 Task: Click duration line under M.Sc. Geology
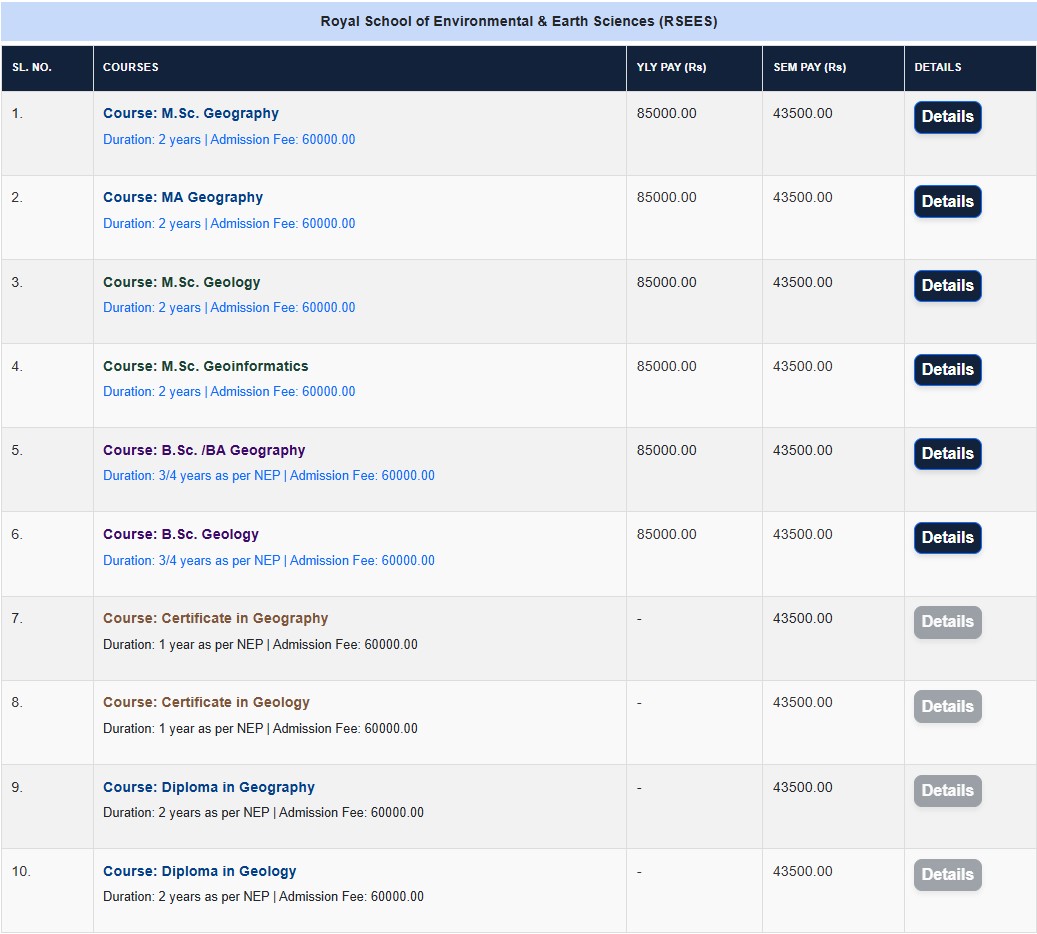(x=229, y=308)
